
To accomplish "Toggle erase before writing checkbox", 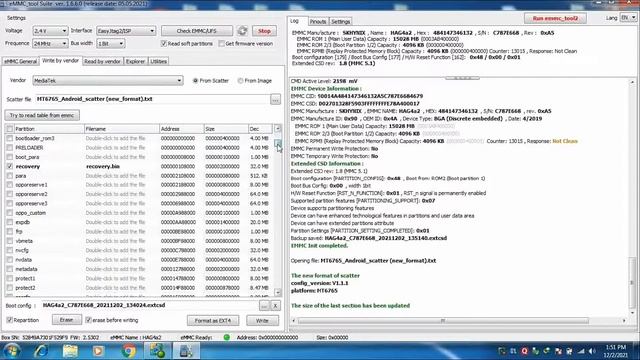I will (88, 320).
